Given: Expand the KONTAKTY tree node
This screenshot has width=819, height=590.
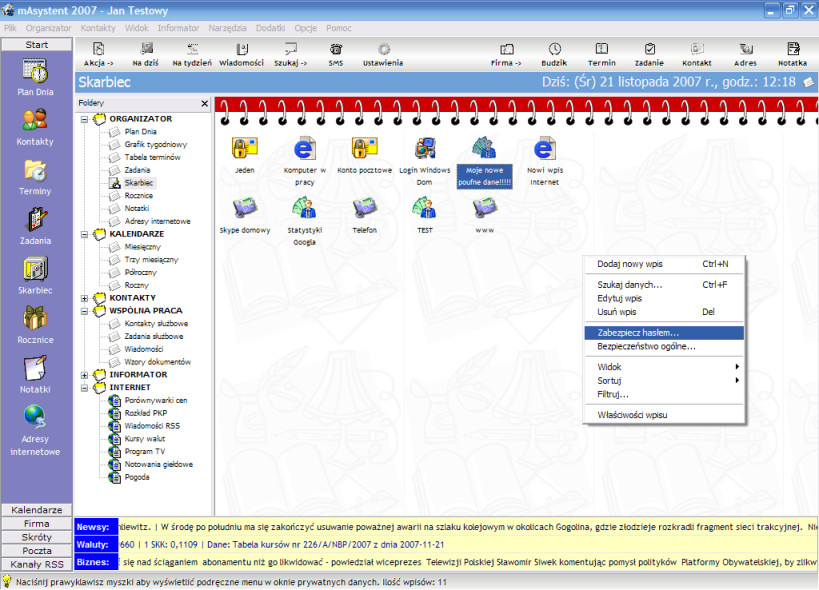Looking at the screenshot, I should pyautogui.click(x=84, y=298).
